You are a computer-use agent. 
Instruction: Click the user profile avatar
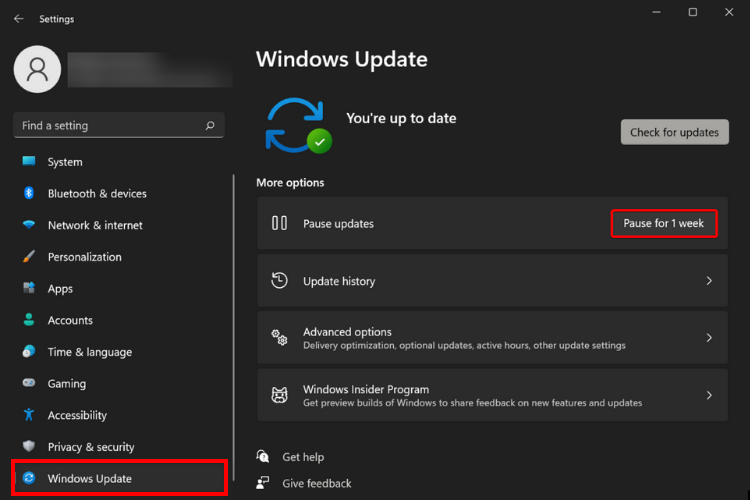(x=37, y=69)
